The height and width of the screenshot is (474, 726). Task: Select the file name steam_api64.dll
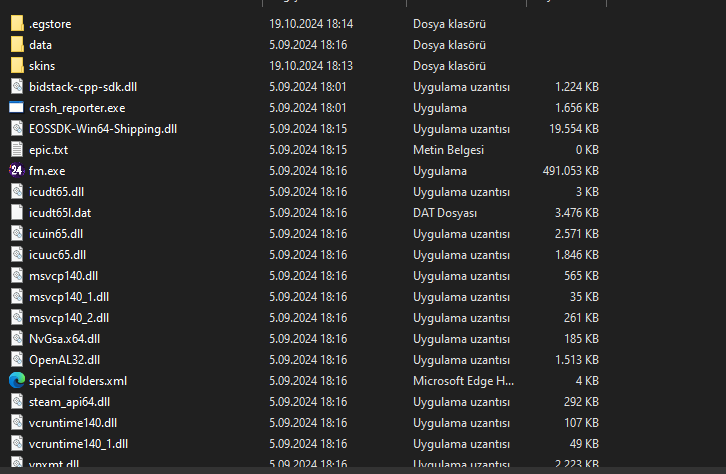coord(69,402)
